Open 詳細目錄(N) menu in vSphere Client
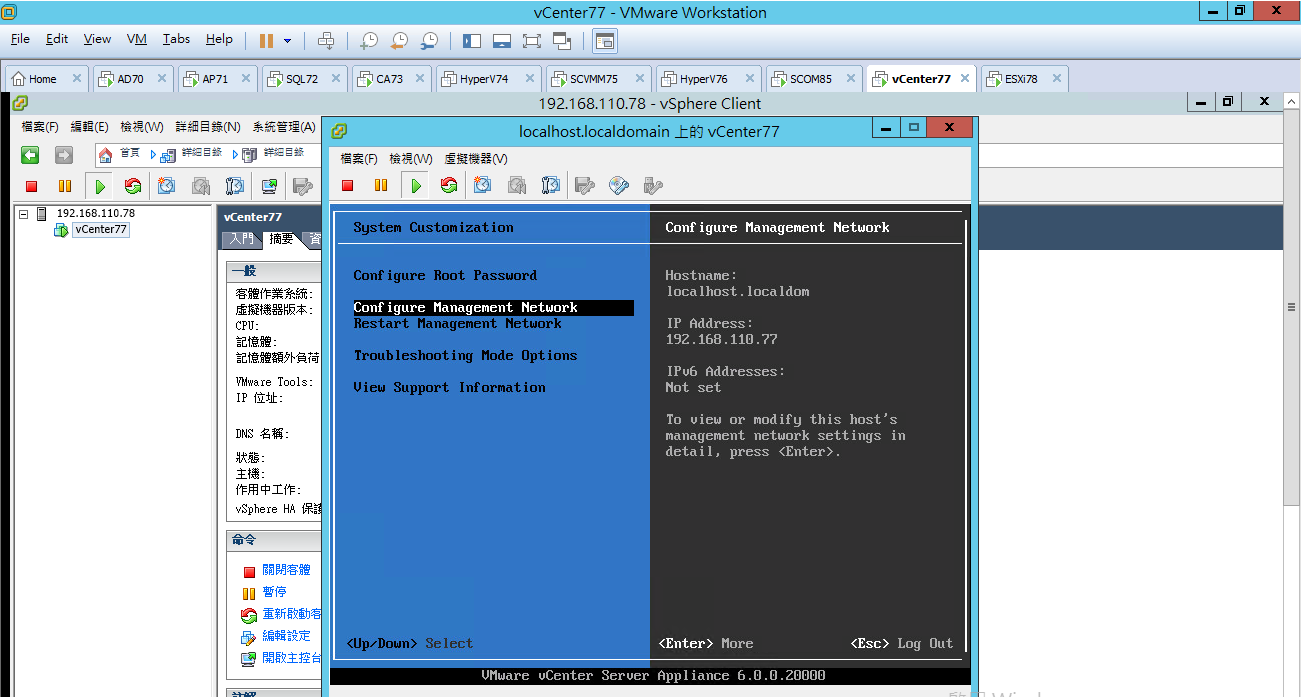Image resolution: width=1301 pixels, height=697 pixels. [208, 127]
